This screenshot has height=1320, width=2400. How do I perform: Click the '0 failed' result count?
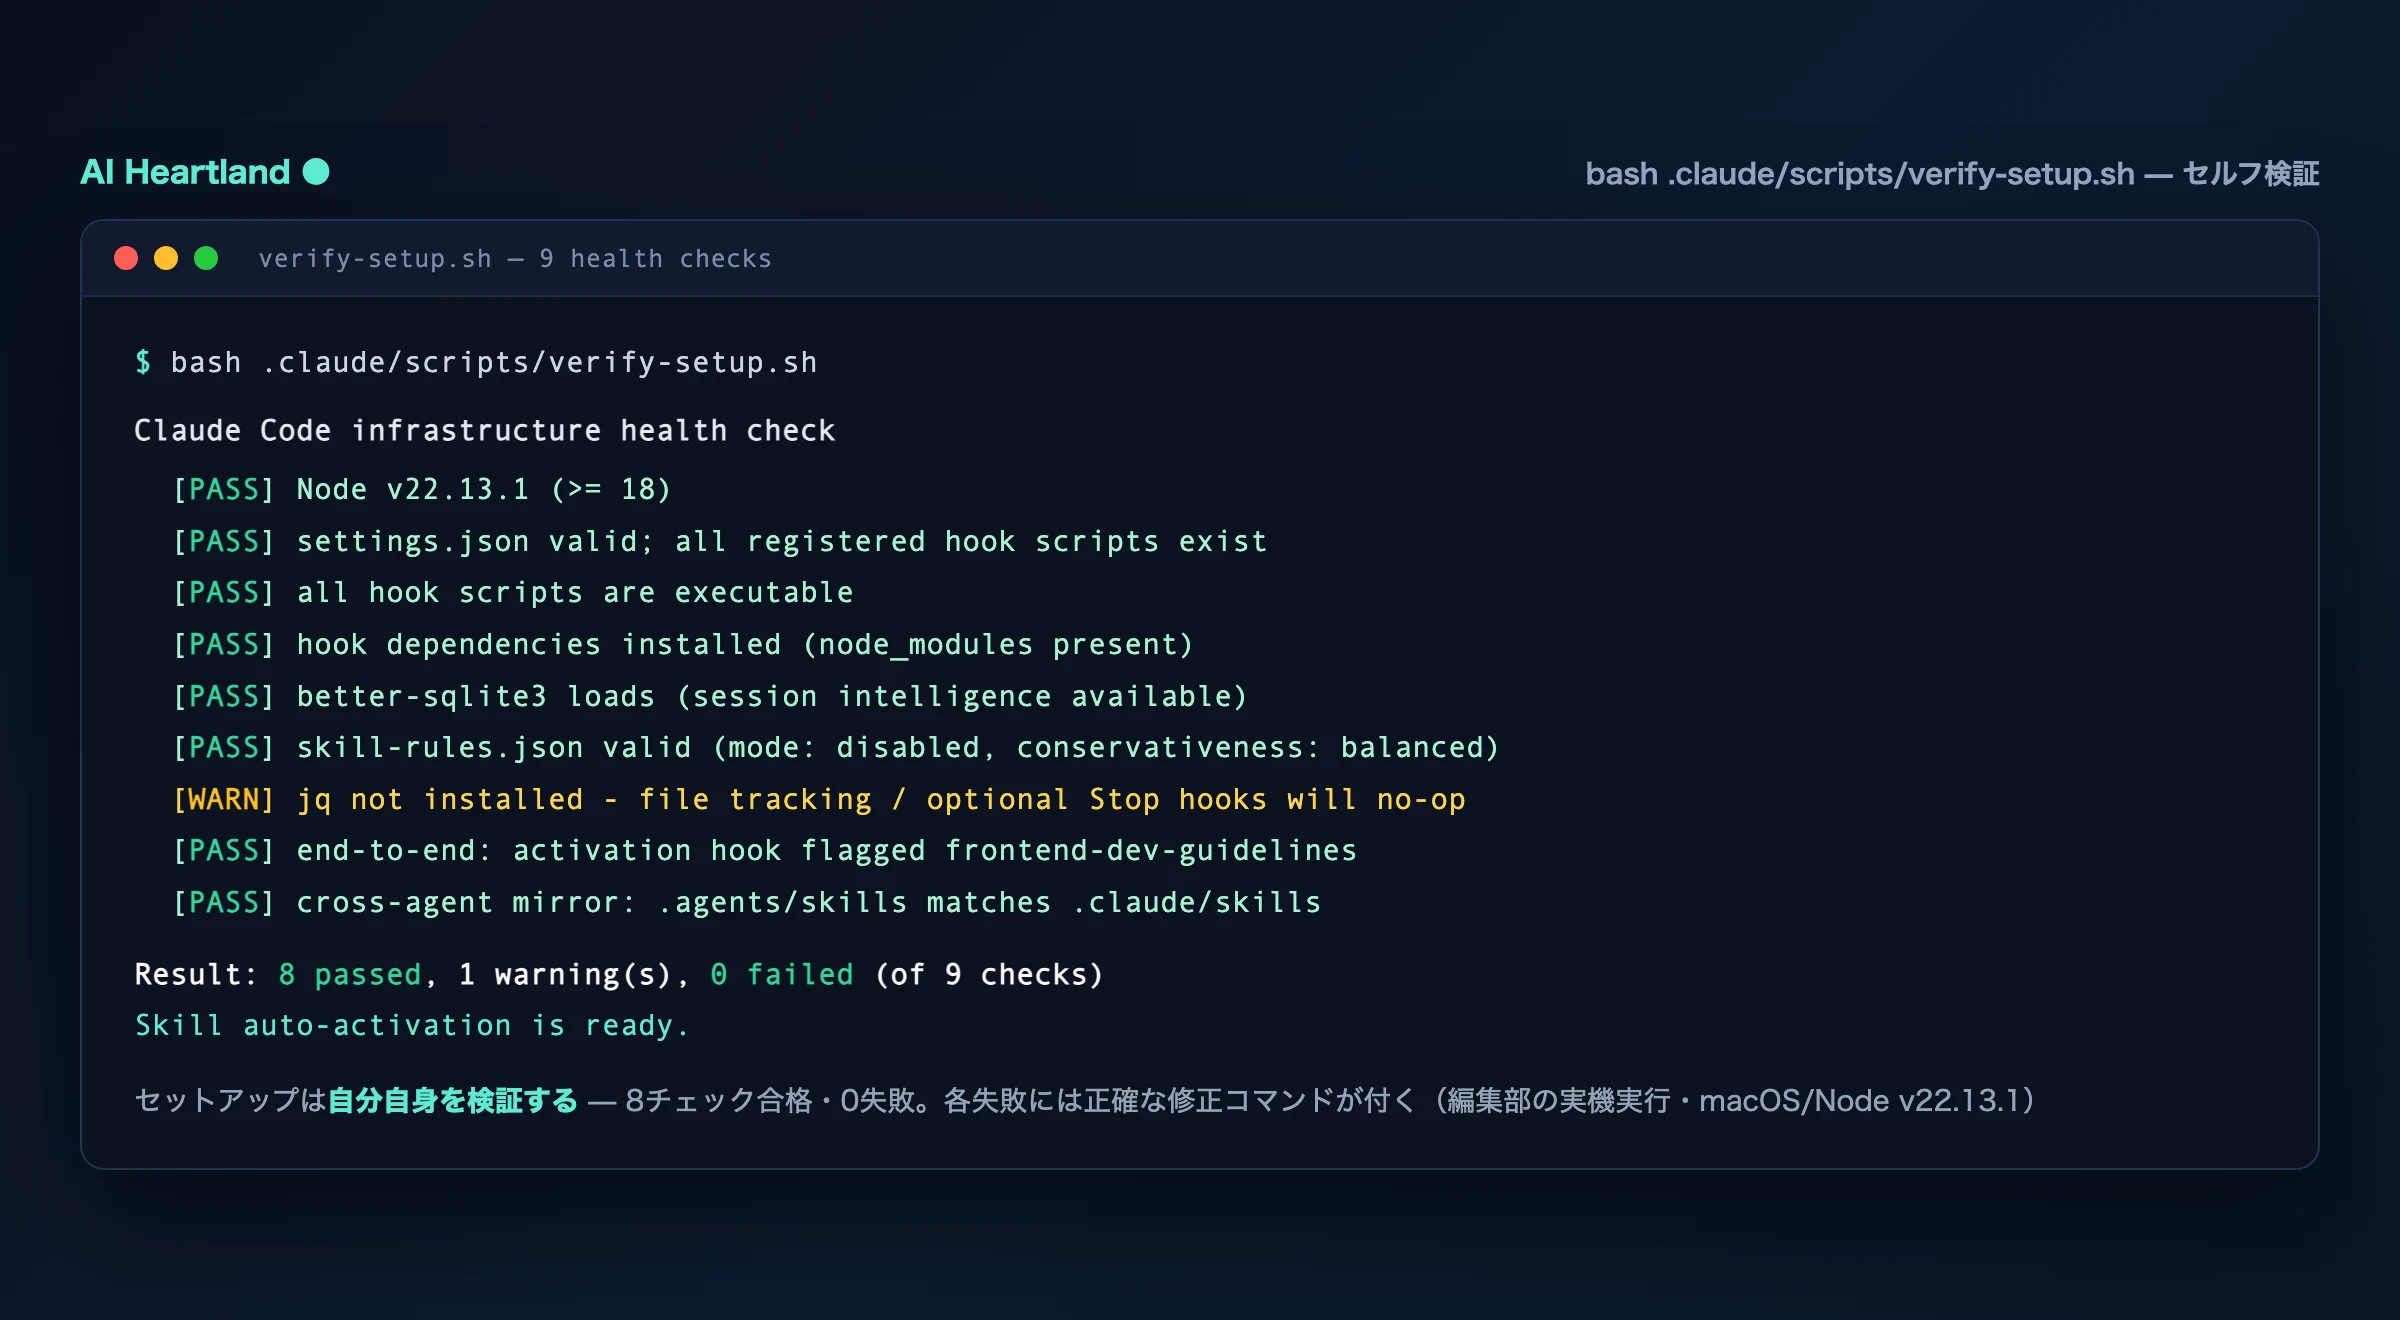[782, 975]
